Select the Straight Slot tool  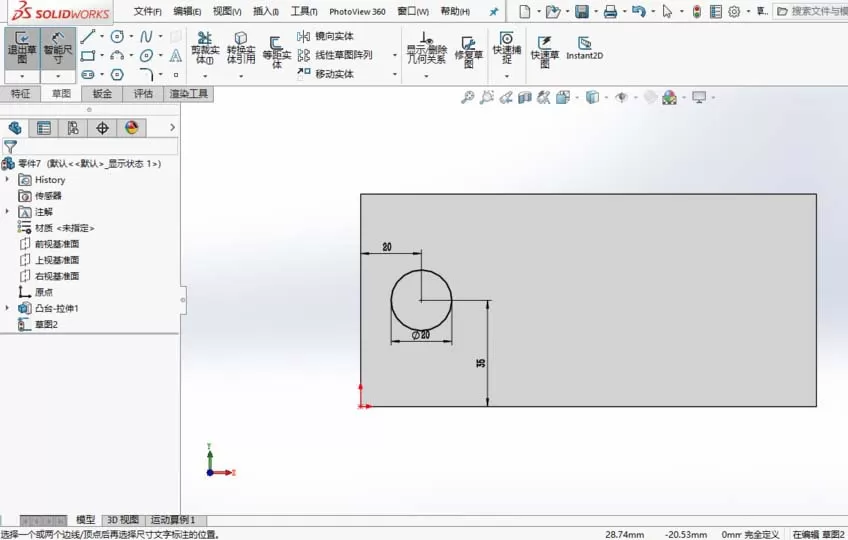click(88, 75)
